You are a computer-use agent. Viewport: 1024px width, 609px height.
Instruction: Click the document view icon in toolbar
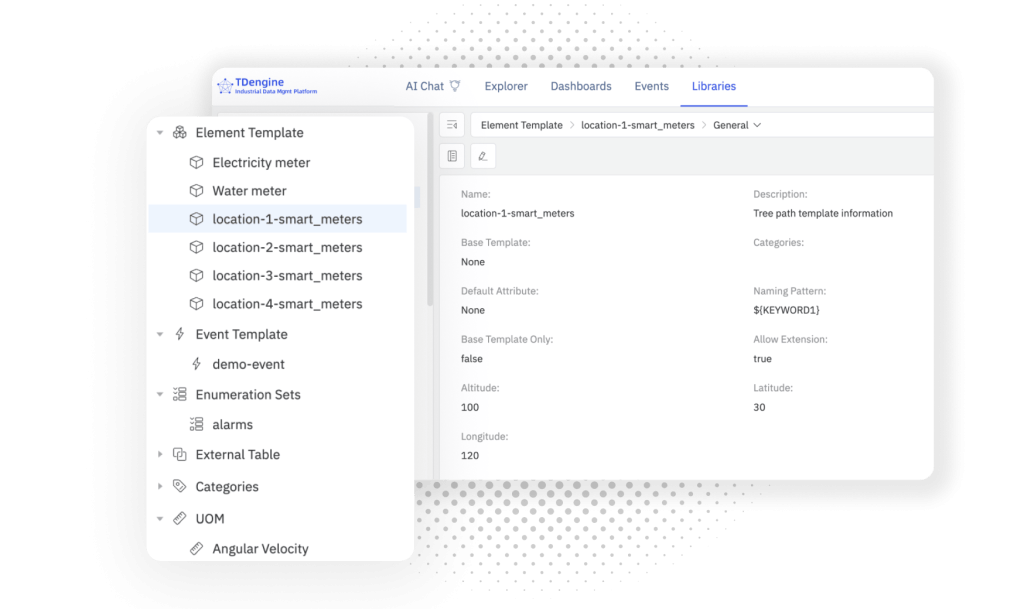(x=453, y=156)
